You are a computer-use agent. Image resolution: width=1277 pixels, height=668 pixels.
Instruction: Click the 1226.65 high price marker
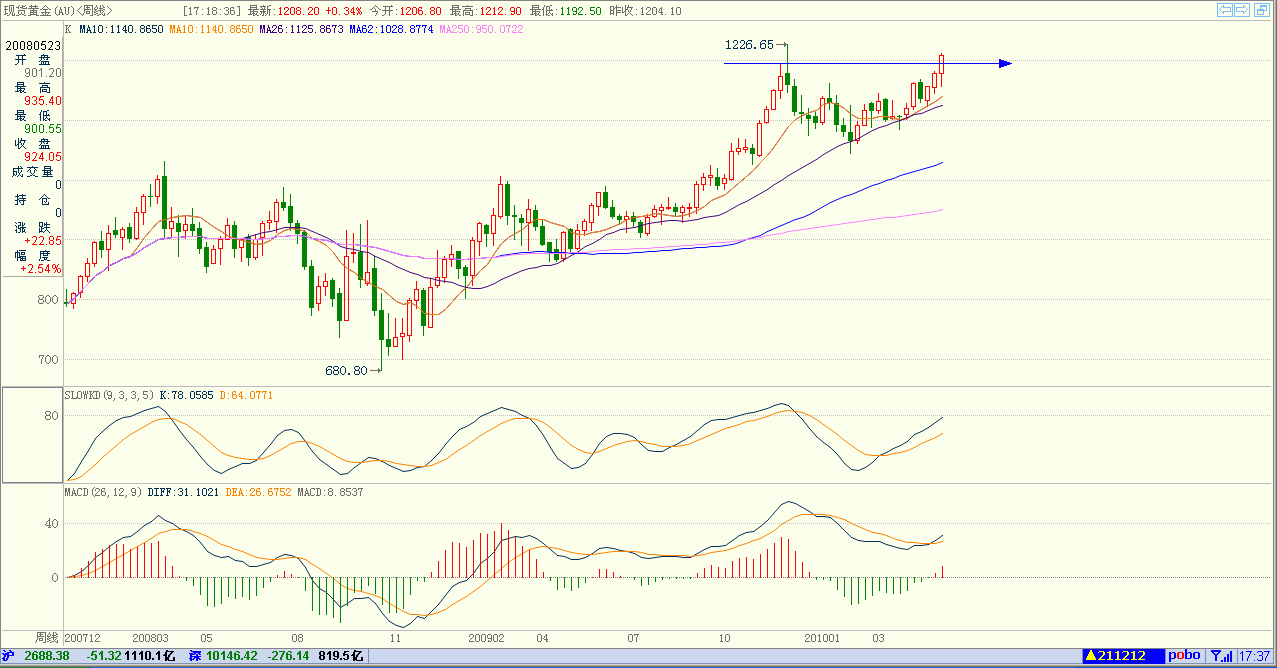coord(749,45)
